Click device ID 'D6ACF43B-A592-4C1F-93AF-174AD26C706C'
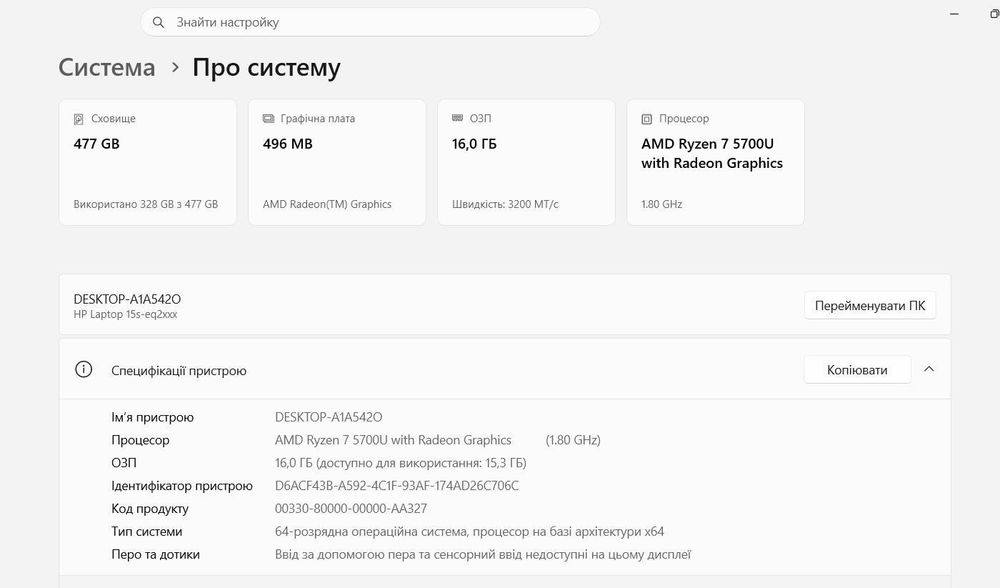The image size is (1000, 588). [397, 486]
